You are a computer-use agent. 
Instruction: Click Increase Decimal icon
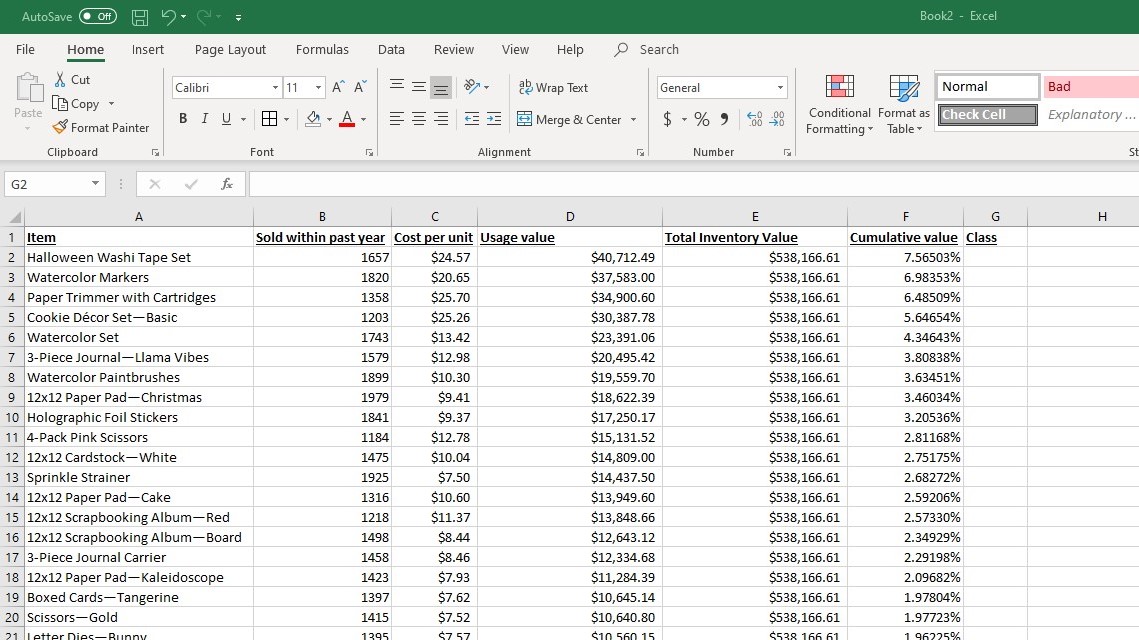[x=755, y=119]
